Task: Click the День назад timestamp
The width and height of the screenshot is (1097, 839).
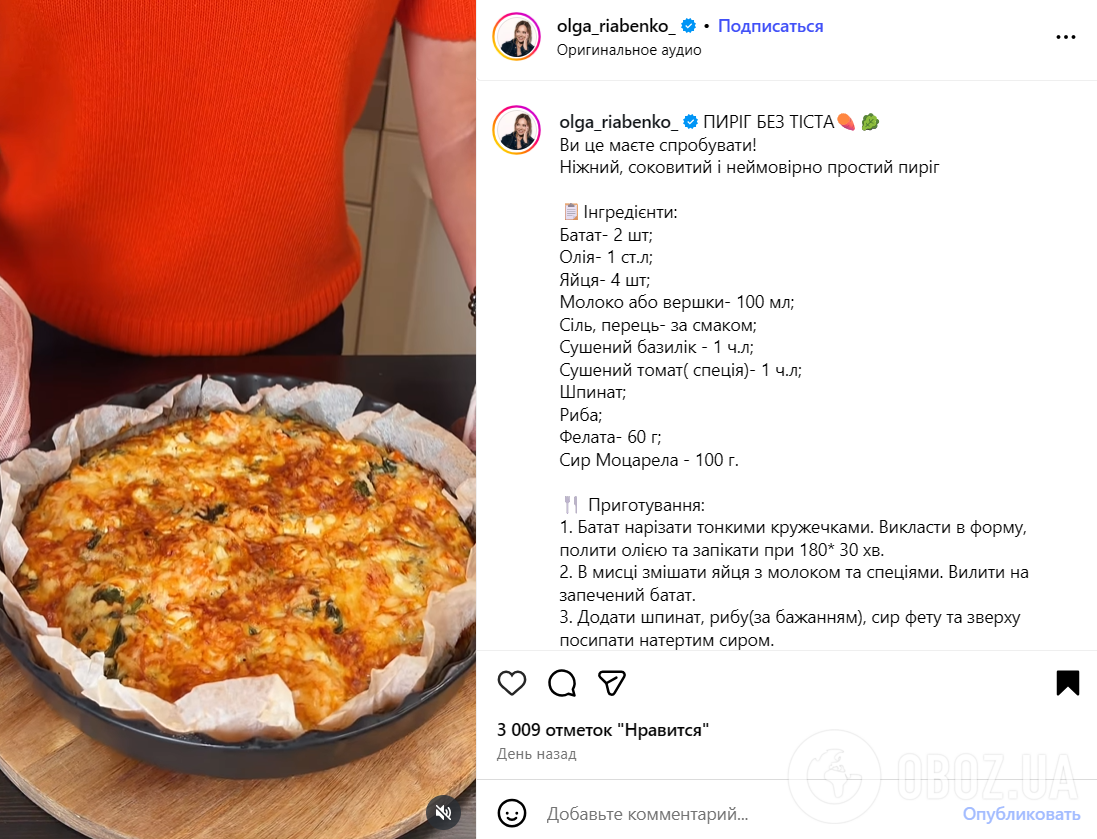Action: tap(537, 754)
